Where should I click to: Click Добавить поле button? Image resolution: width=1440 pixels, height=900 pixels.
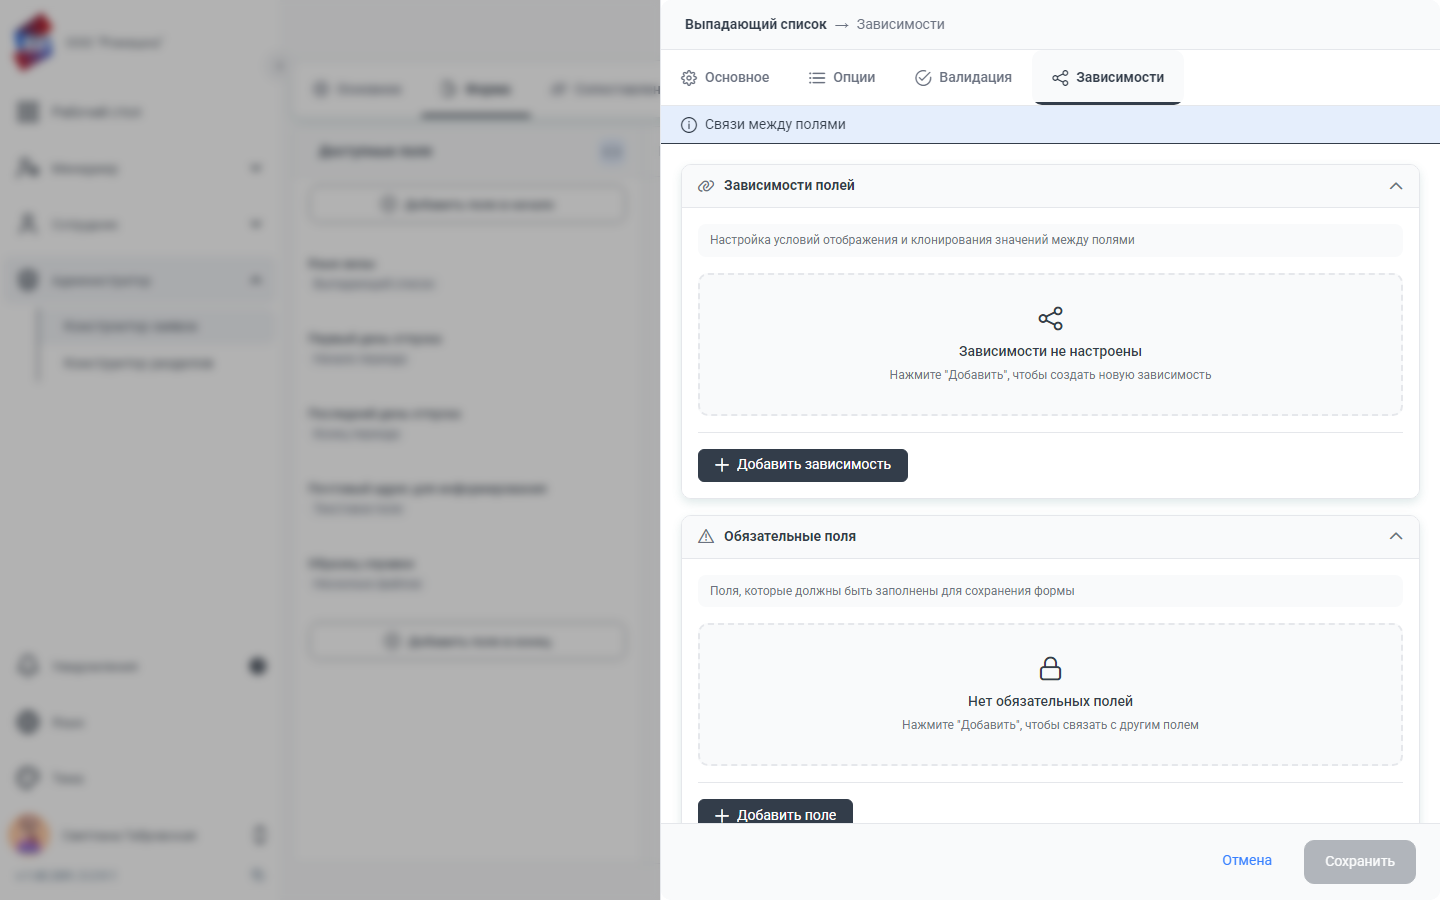coord(775,812)
